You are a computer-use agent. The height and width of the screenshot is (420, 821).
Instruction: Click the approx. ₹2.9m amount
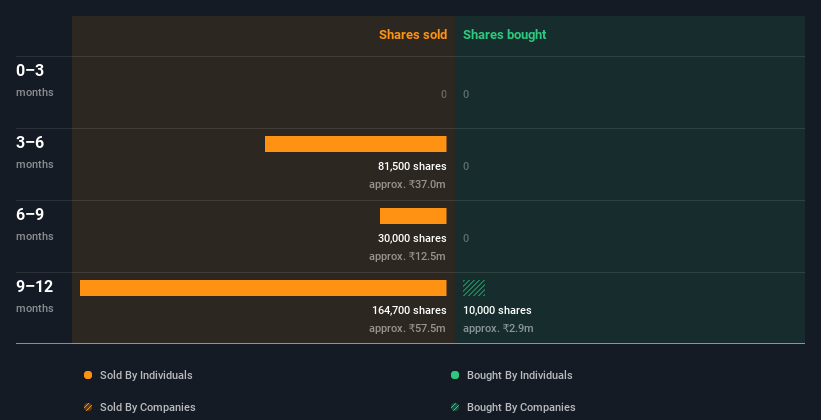(x=498, y=328)
